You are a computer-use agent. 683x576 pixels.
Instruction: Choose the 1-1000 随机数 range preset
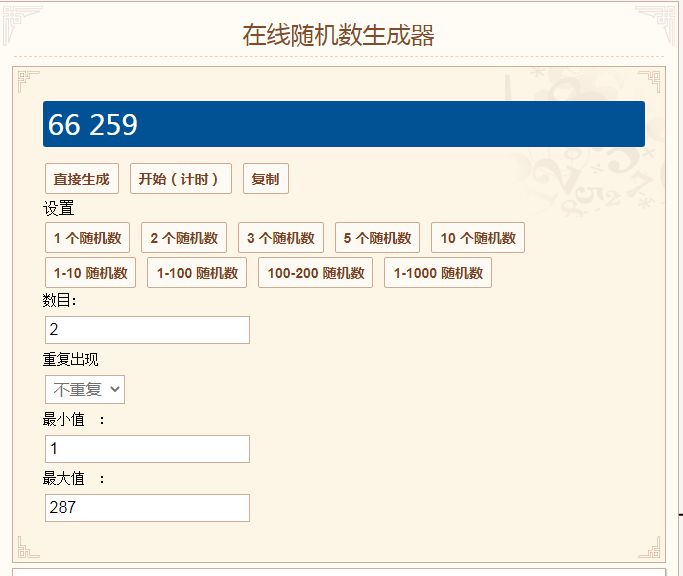tap(438, 273)
